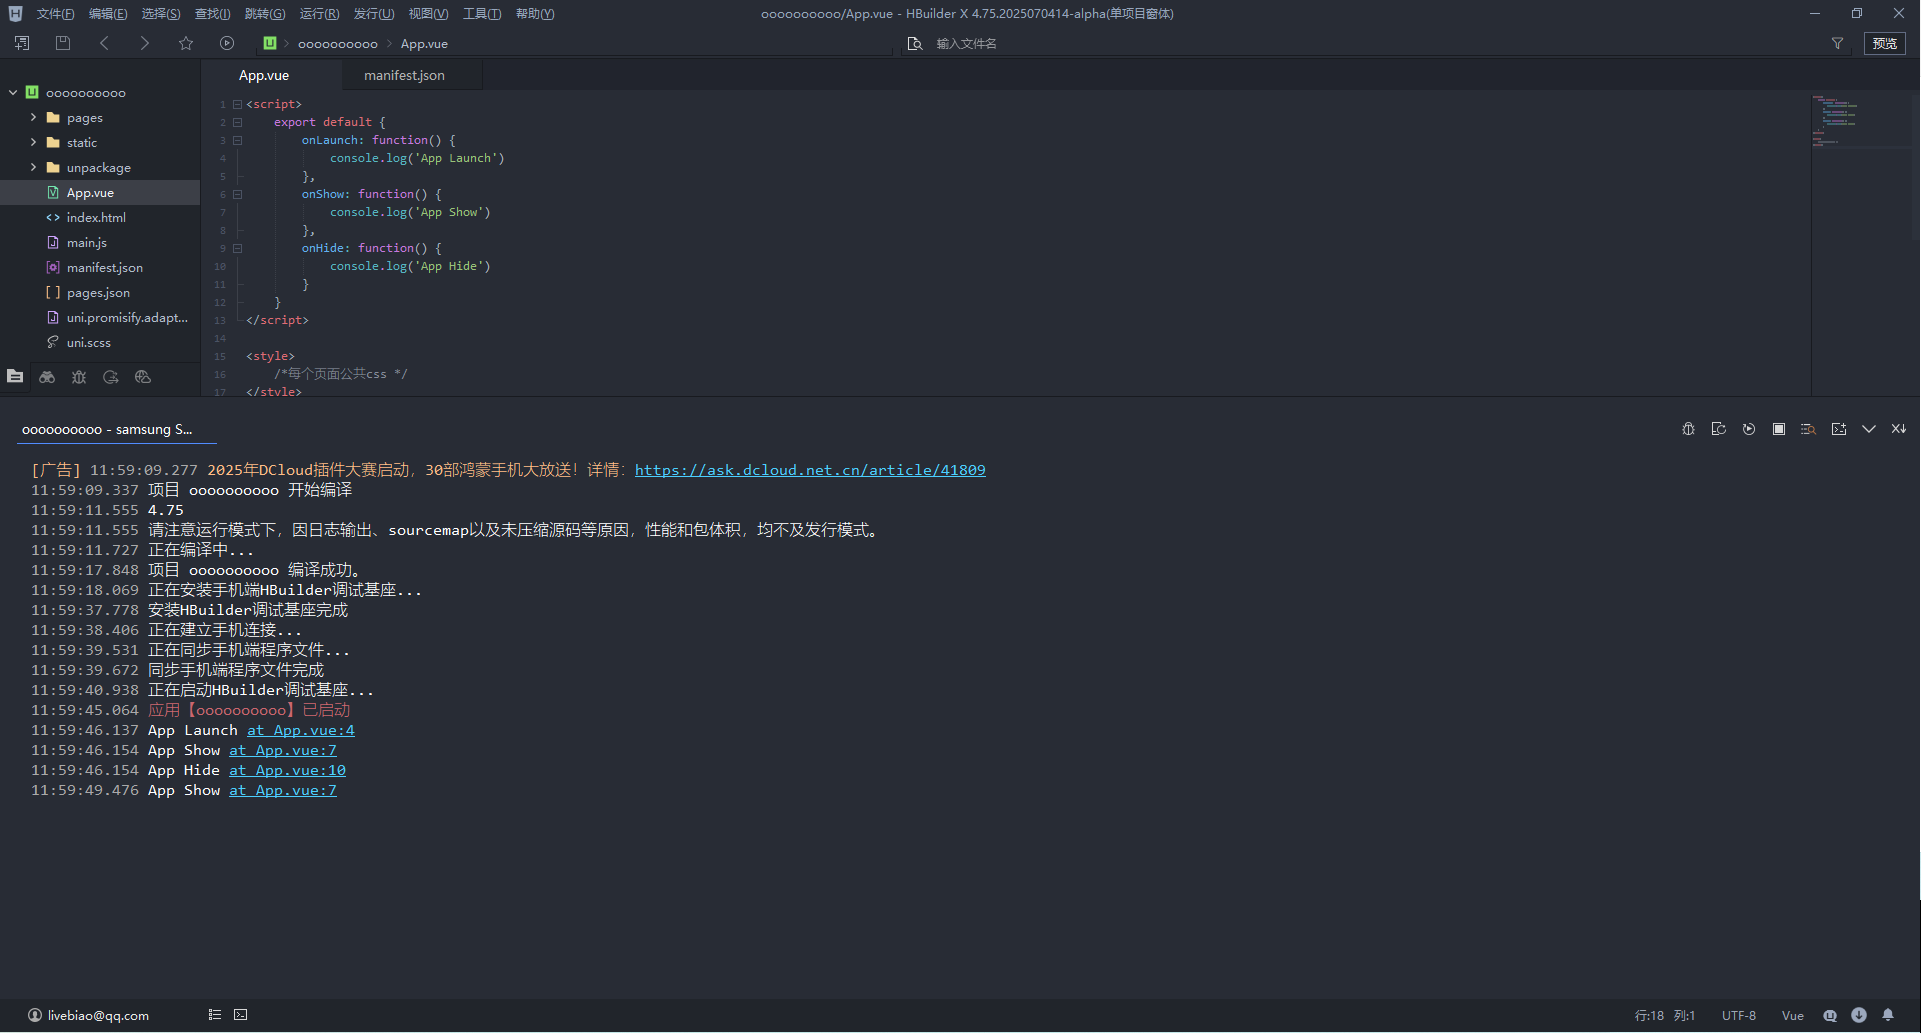The image size is (1921, 1033).
Task: Click the 行:18 列:1 cursor position entry
Action: (1665, 1015)
